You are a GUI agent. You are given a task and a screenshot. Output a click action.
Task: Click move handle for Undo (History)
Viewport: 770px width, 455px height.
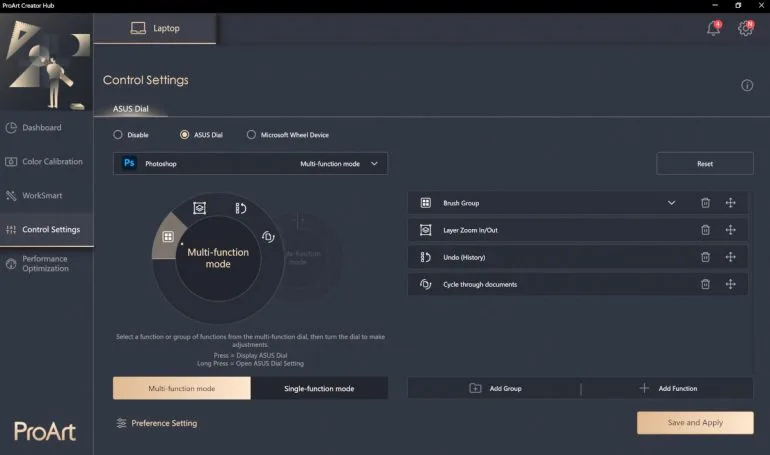click(731, 257)
